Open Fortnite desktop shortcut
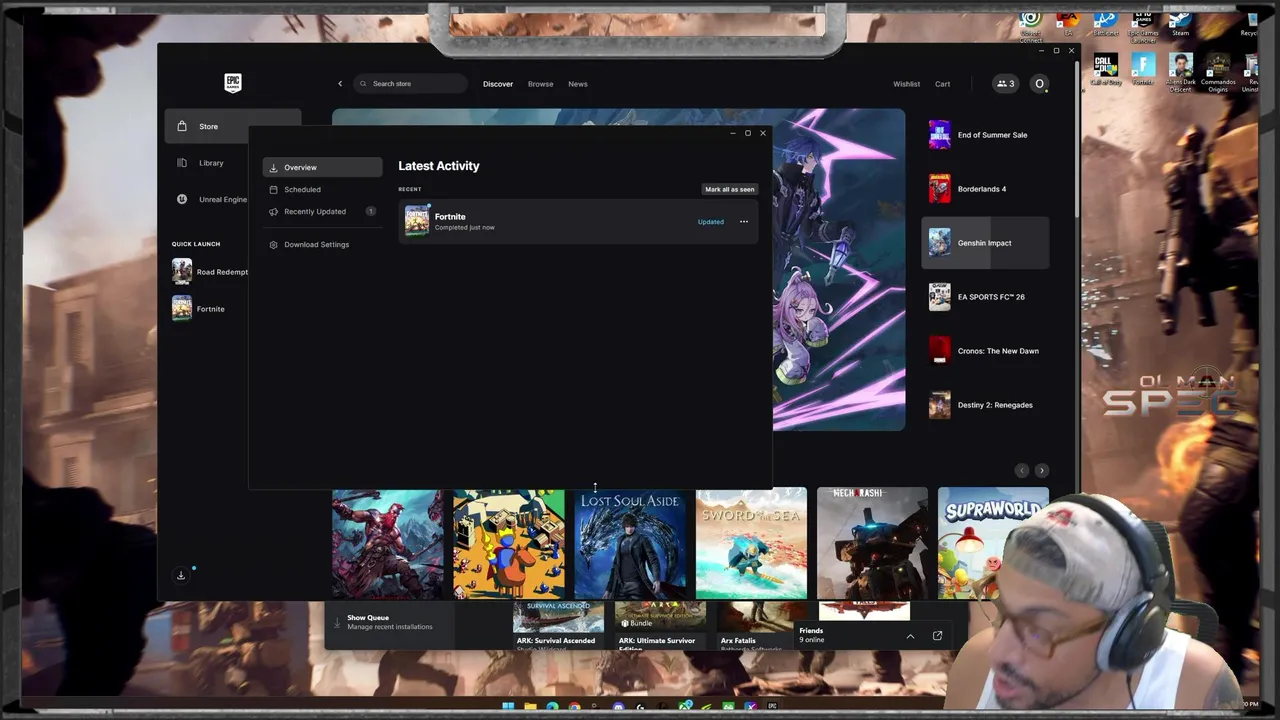 click(x=1143, y=69)
